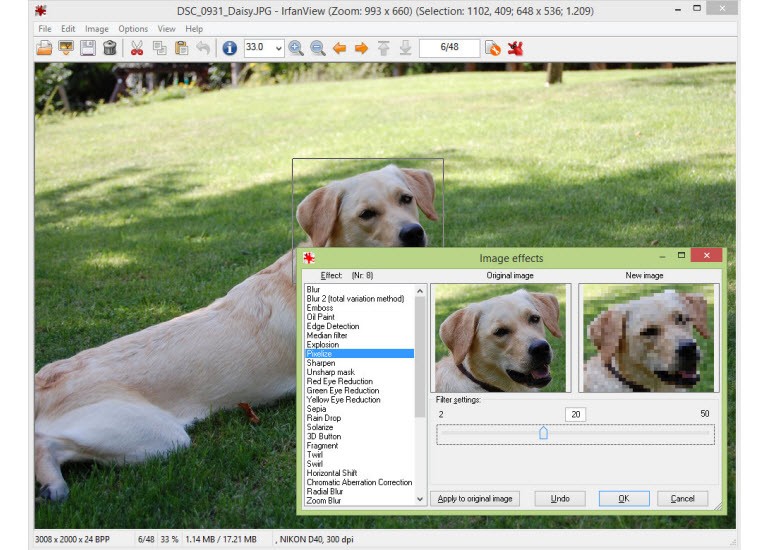
Task: Open a file with the folder icon
Action: click(44, 48)
